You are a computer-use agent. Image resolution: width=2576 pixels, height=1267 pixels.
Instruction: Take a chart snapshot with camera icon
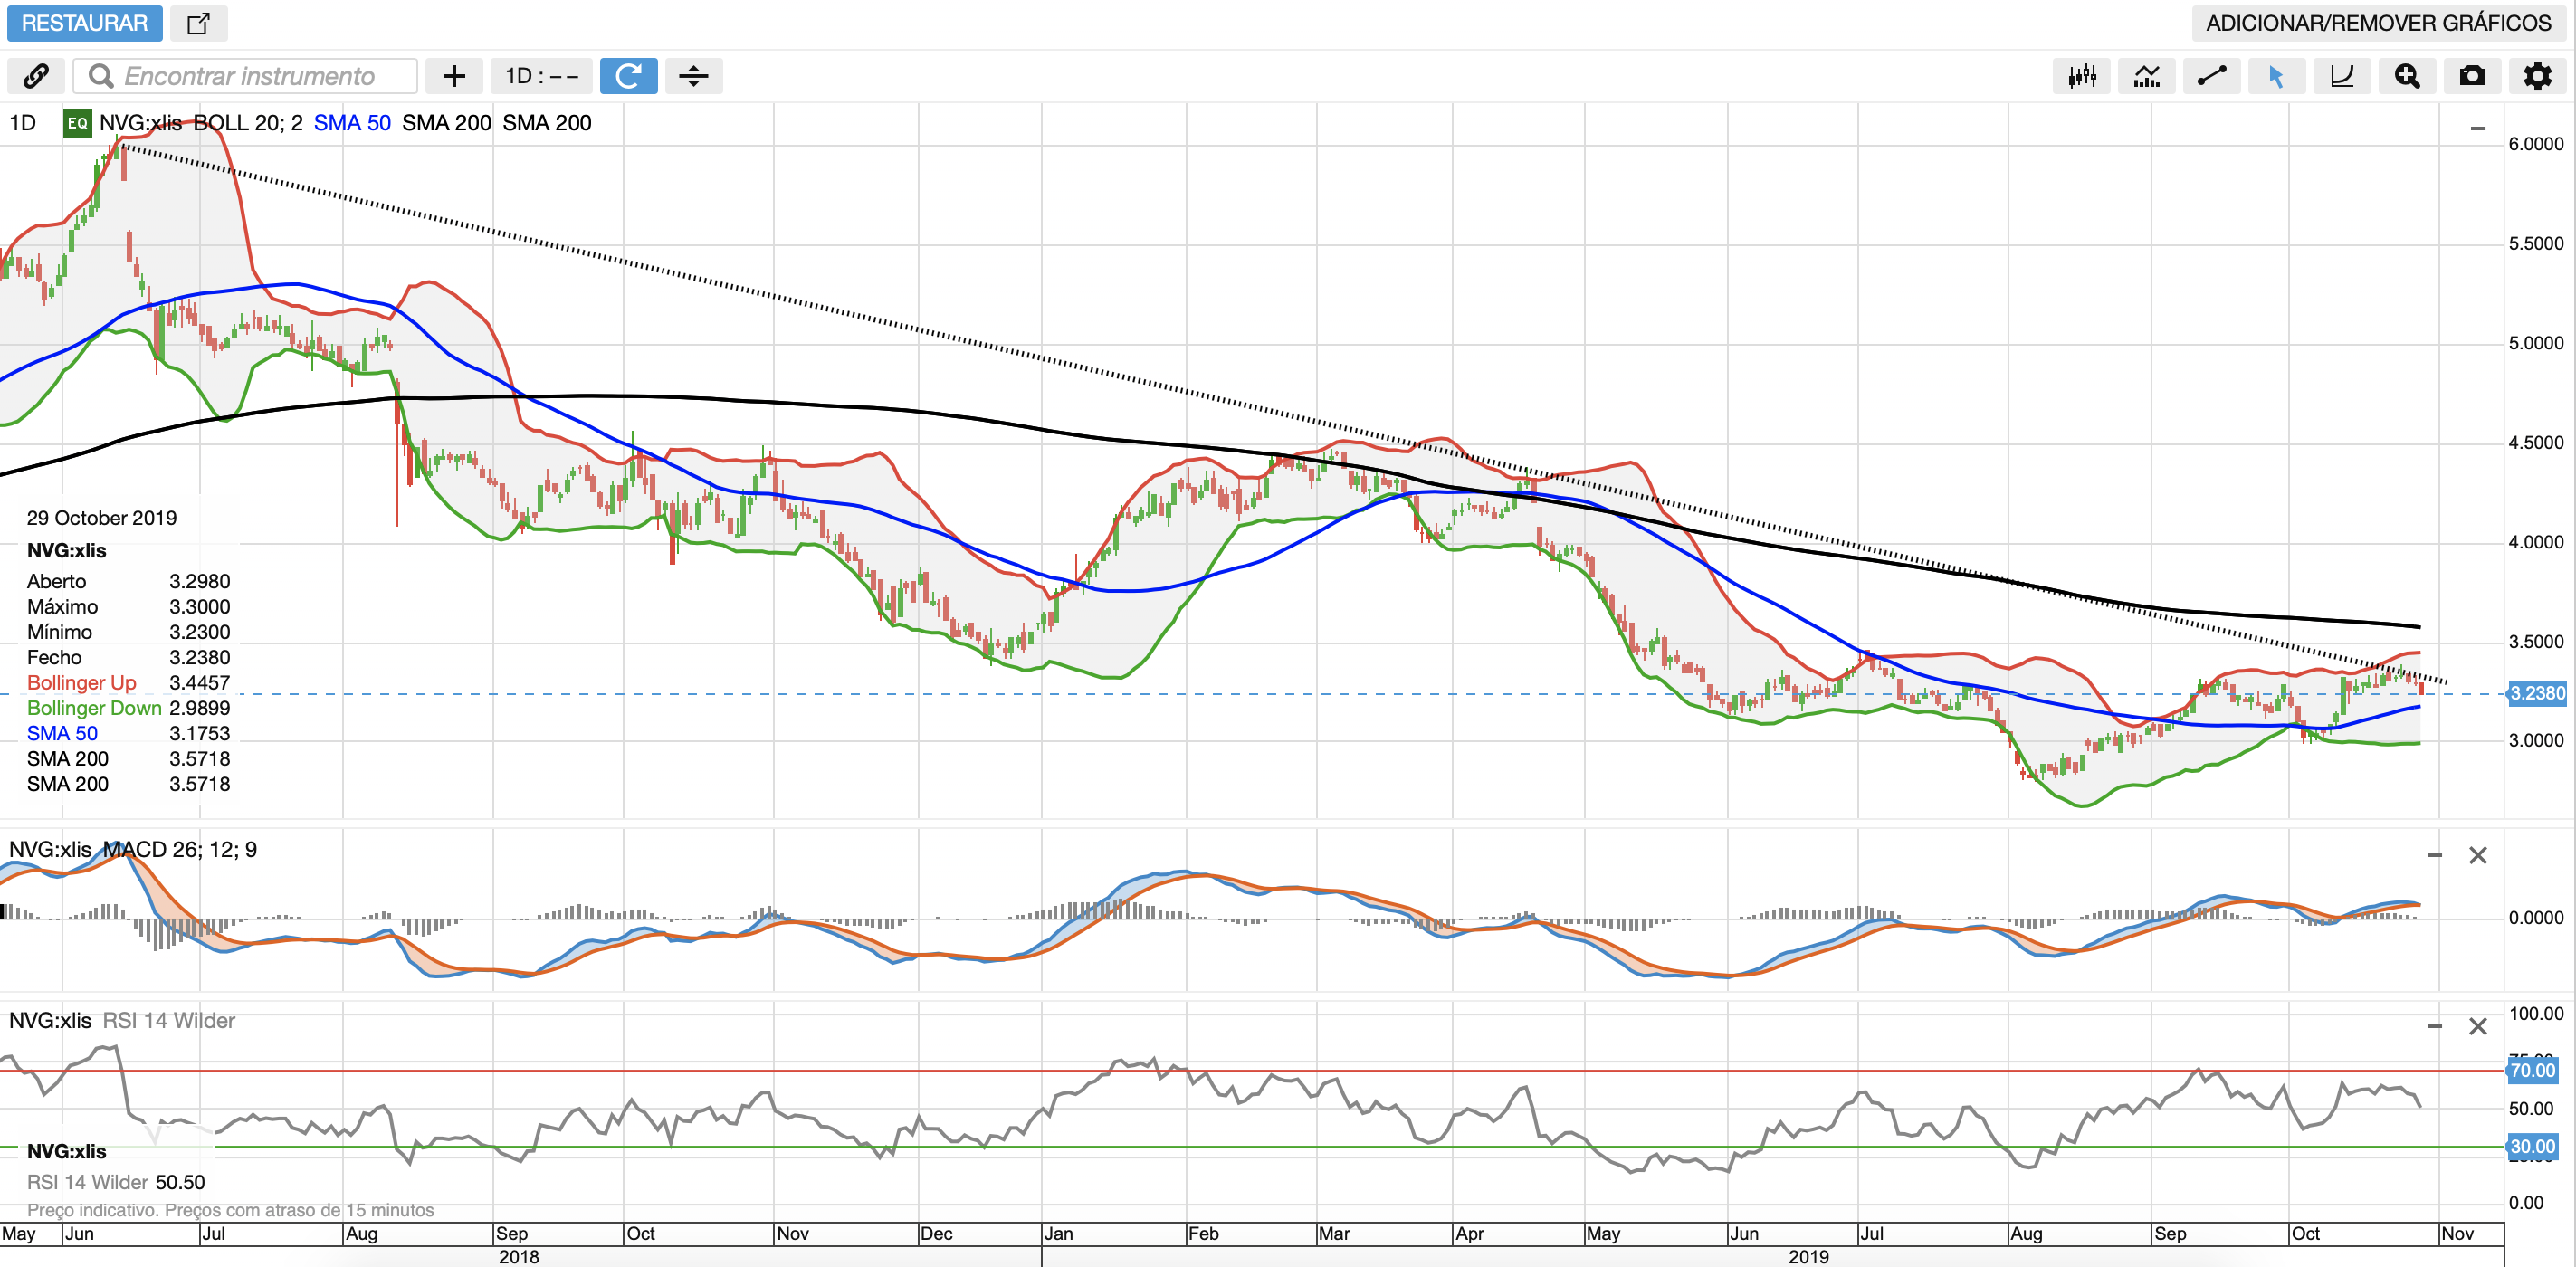tap(2472, 76)
